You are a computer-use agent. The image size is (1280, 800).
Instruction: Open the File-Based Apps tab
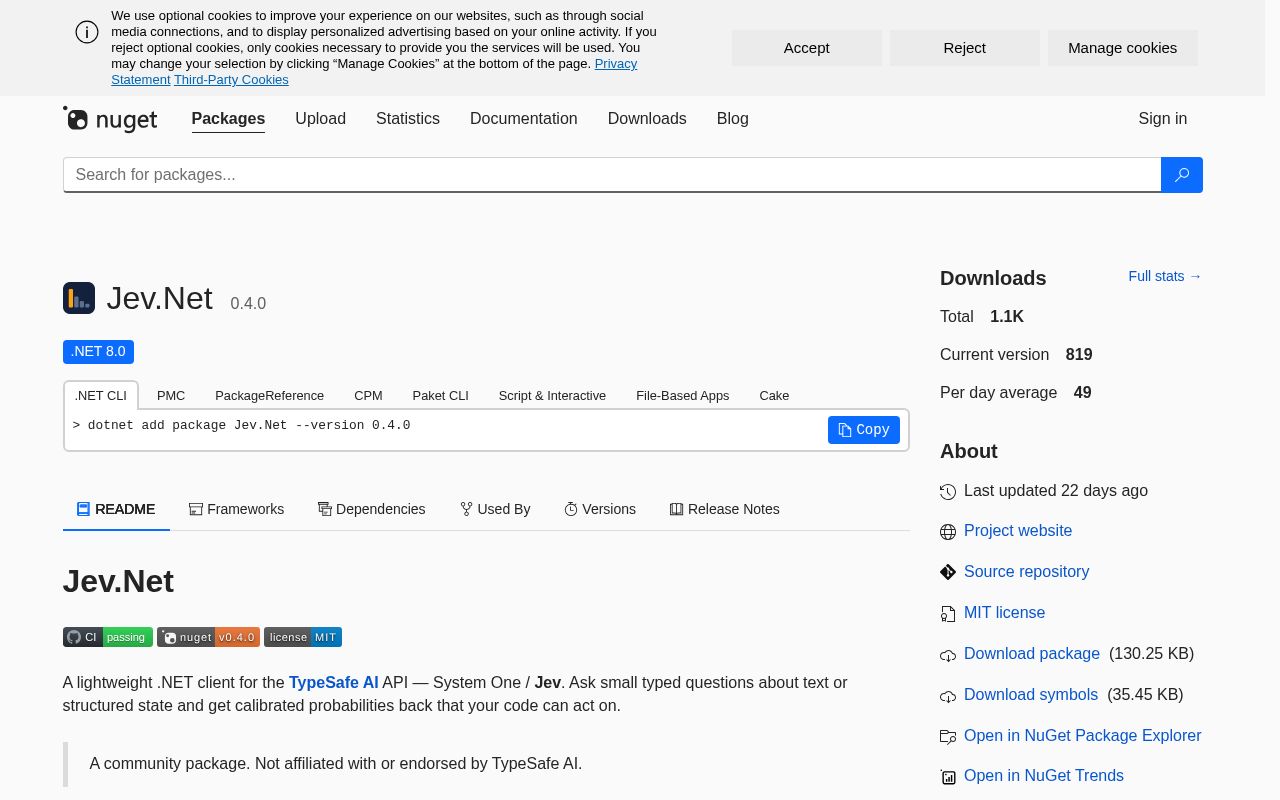(683, 396)
